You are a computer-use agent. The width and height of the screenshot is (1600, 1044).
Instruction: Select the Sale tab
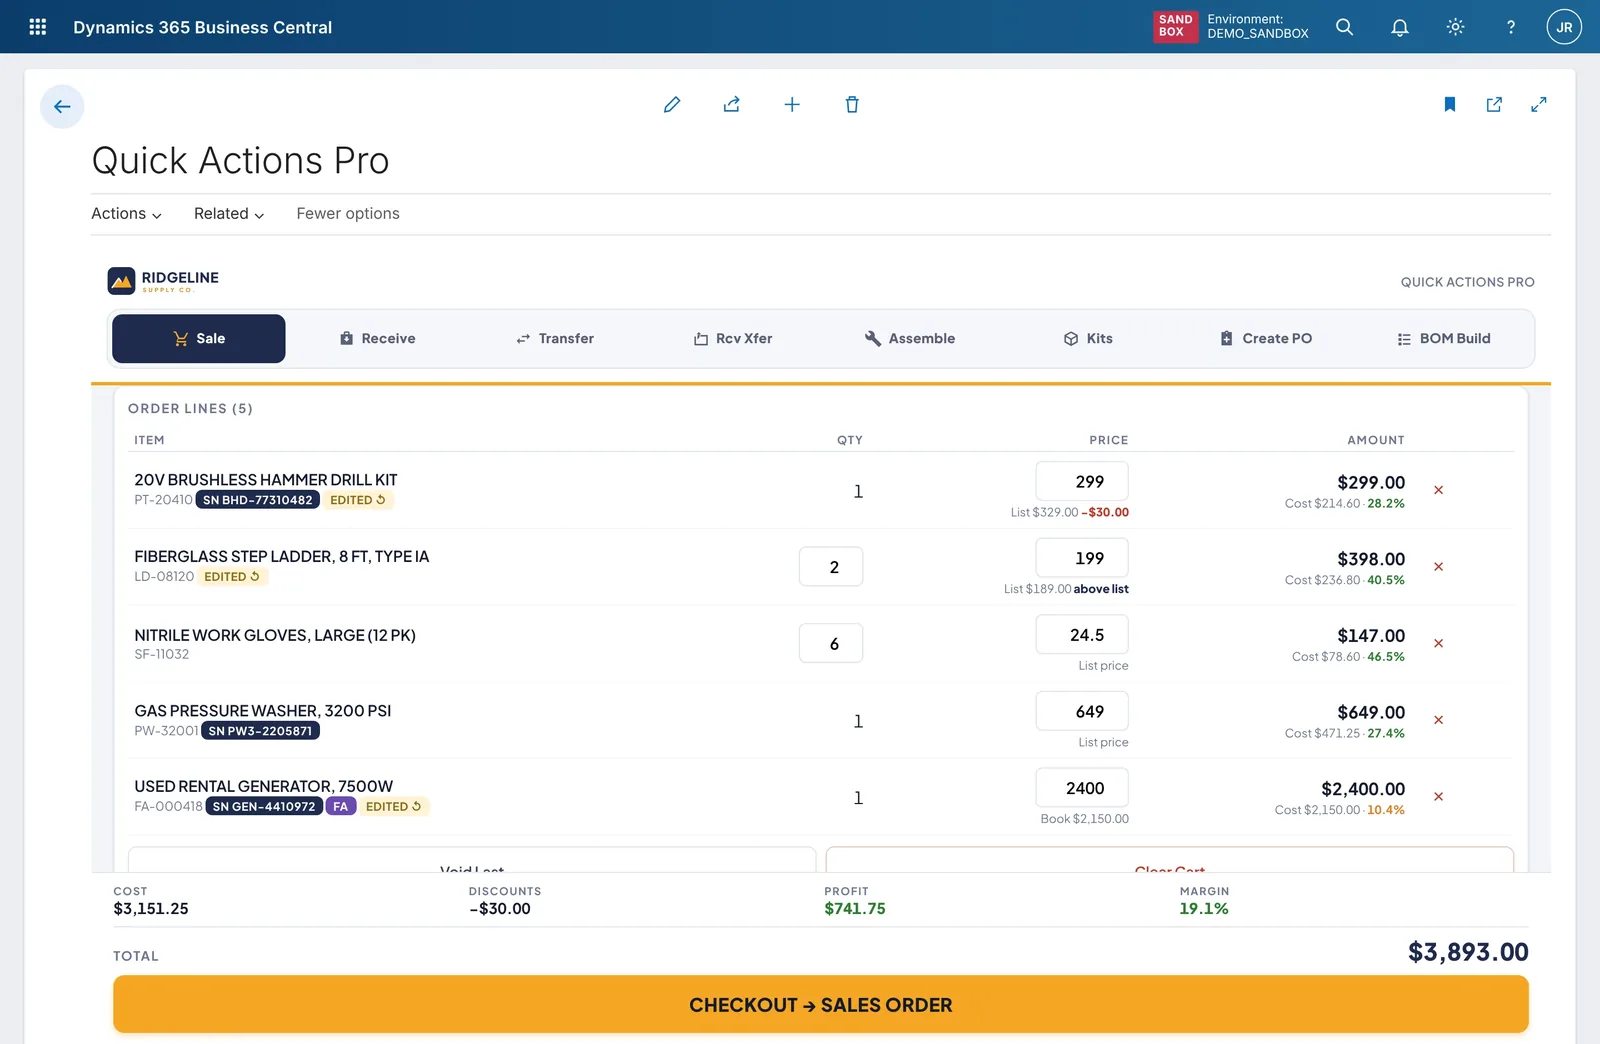pos(199,339)
